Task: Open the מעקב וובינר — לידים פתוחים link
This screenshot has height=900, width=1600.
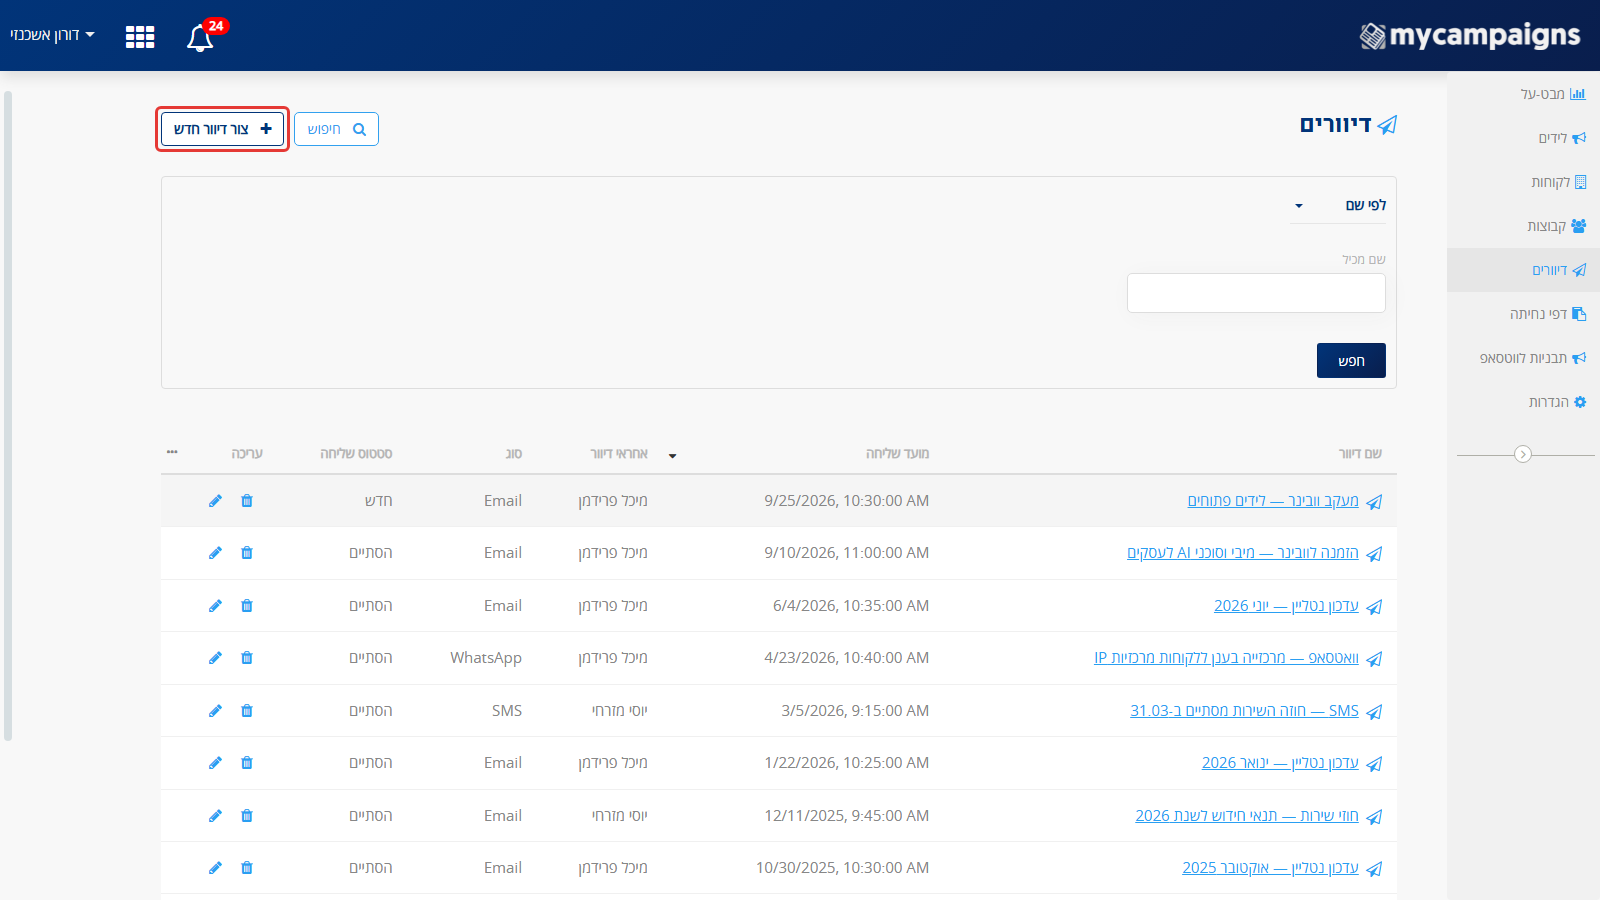Action: coord(1273,501)
